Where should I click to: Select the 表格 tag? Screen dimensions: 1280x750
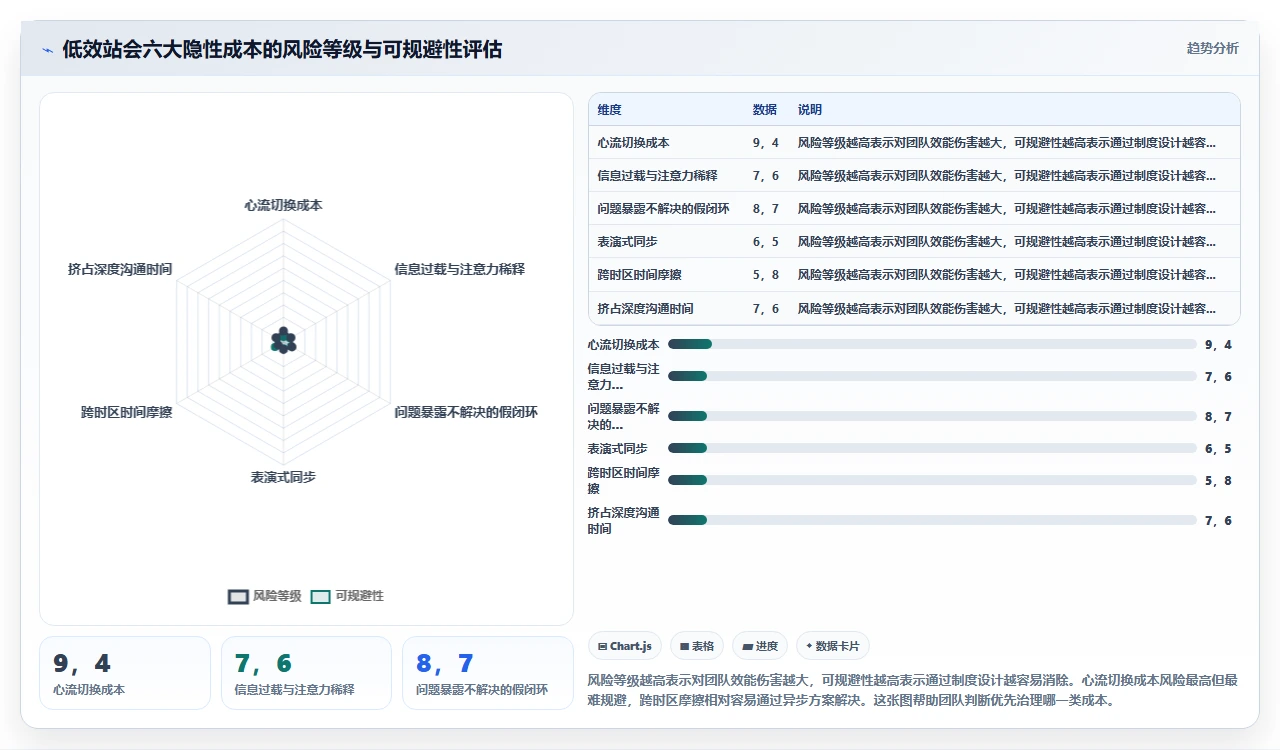pos(697,646)
